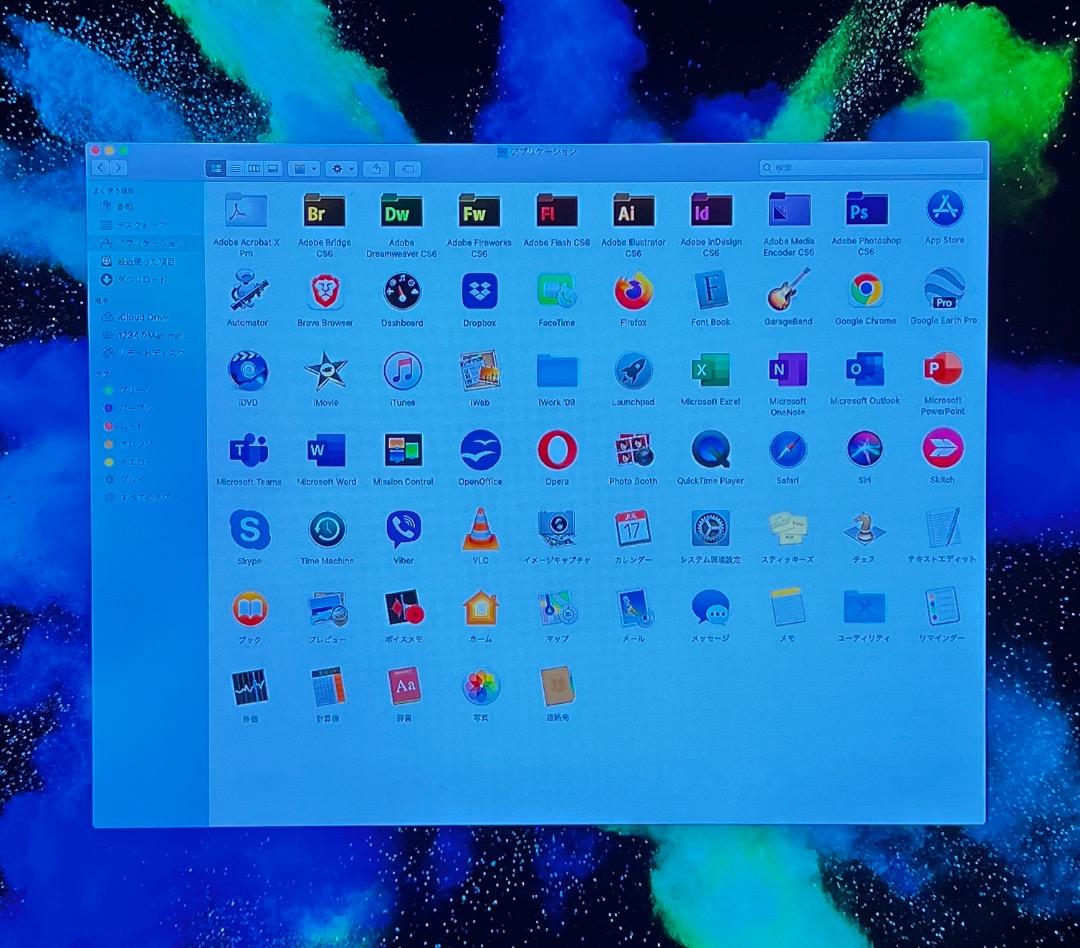The width and height of the screenshot is (1080, 948).
Task: Open the iWork '09 folder
Action: pos(557,371)
